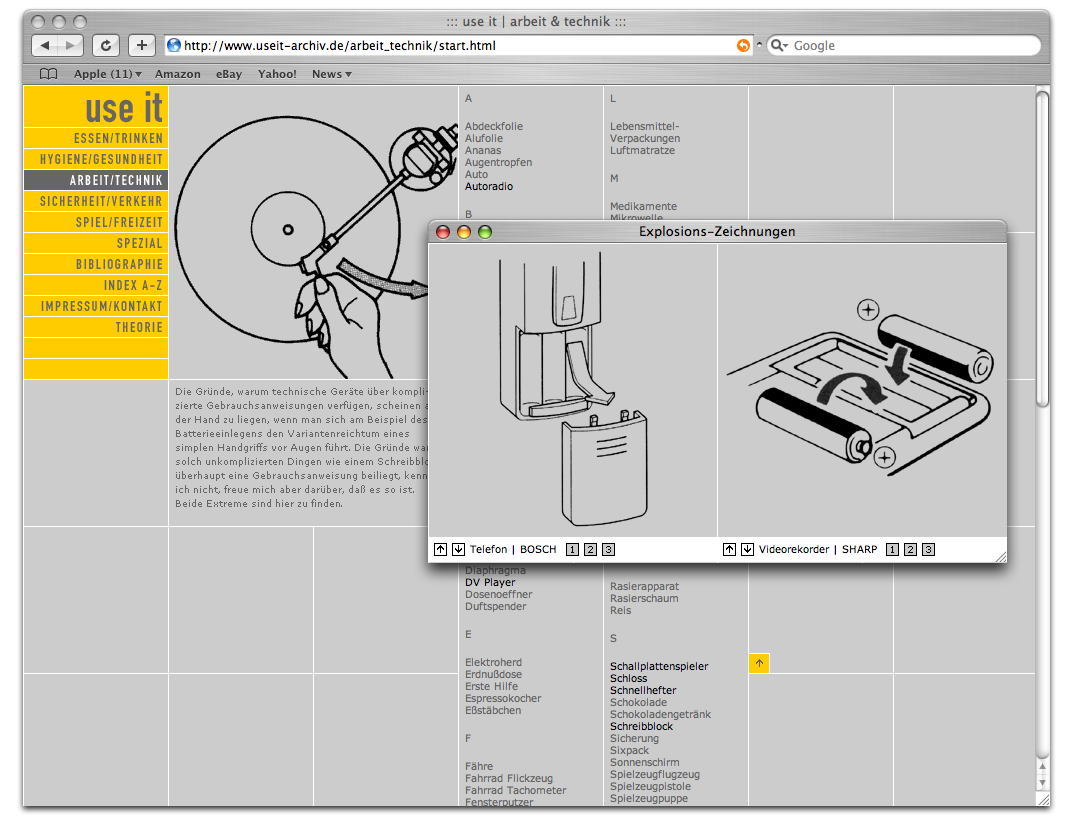This screenshot has height=823, width=1069.
Task: Click the Safari window resize corner
Action: click(1043, 800)
